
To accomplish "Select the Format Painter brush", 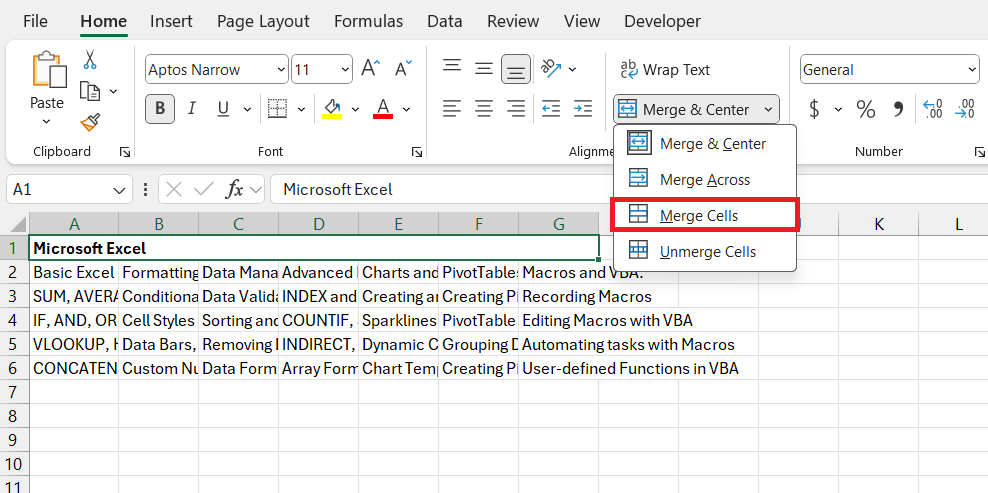I will tap(89, 122).
